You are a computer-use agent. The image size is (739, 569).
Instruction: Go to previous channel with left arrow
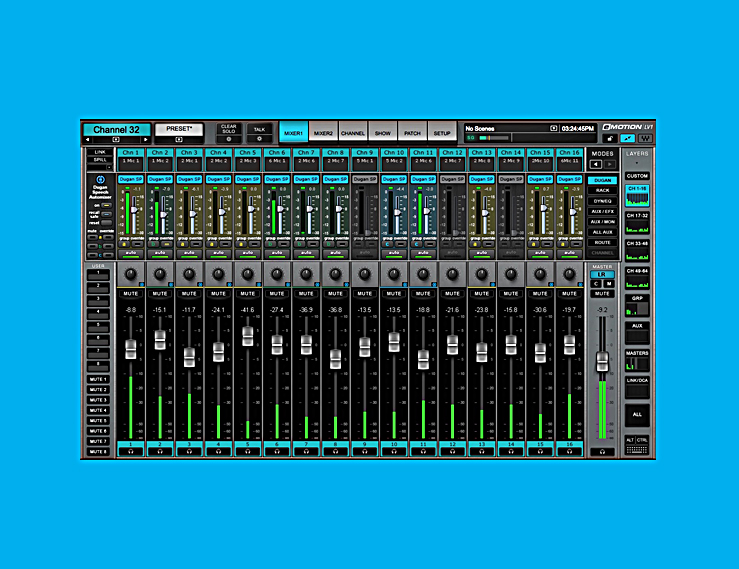(x=88, y=140)
